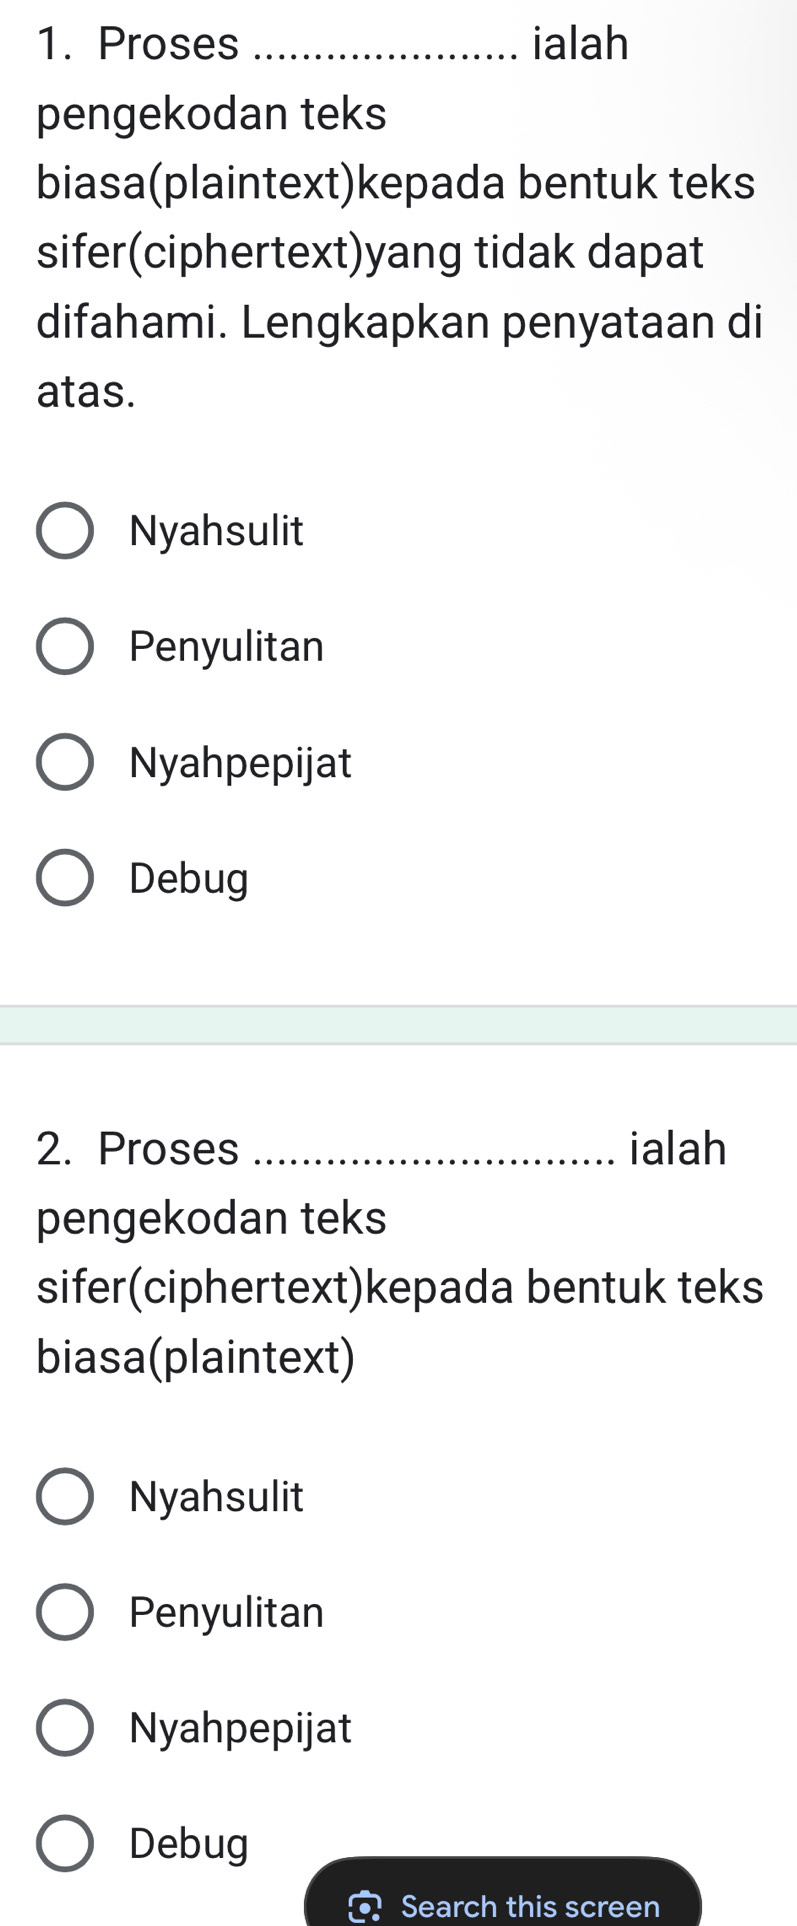797x1926 pixels.
Task: Select the Nyahpepijat option for question 2
Action: coord(63,1728)
